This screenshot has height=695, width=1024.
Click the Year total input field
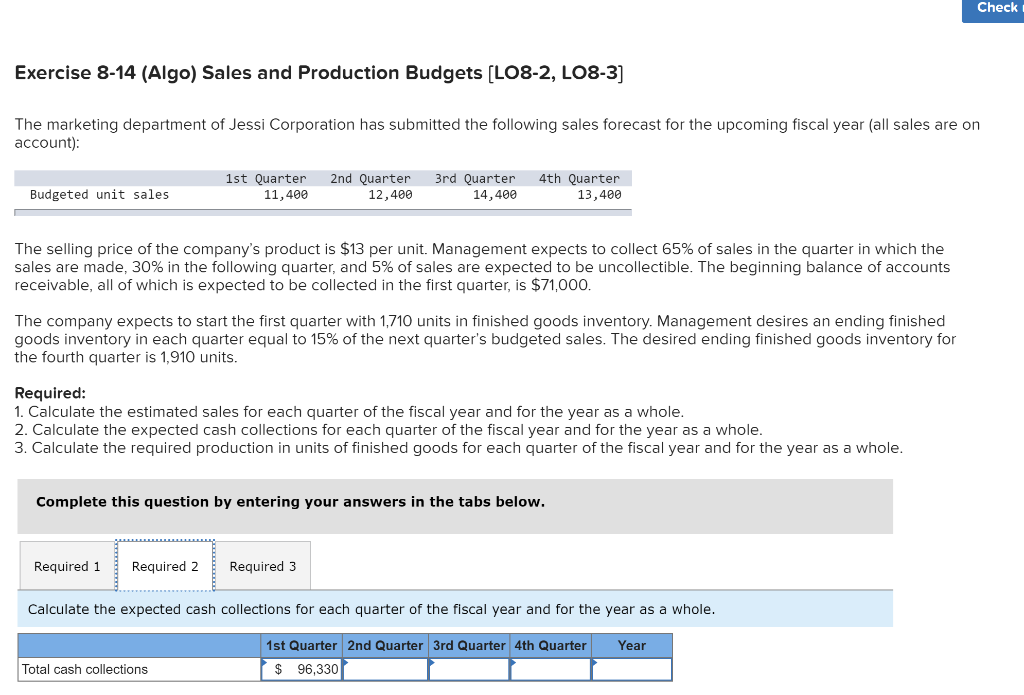(x=634, y=669)
